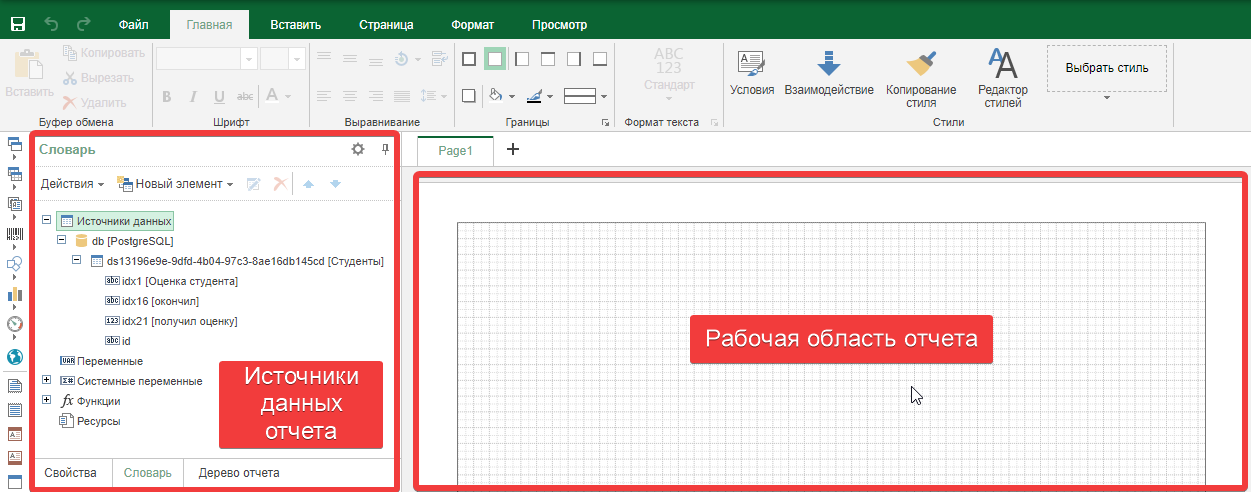Switch to the Формат ribbon tab
Screen dimensions: 1251x492
(472, 25)
